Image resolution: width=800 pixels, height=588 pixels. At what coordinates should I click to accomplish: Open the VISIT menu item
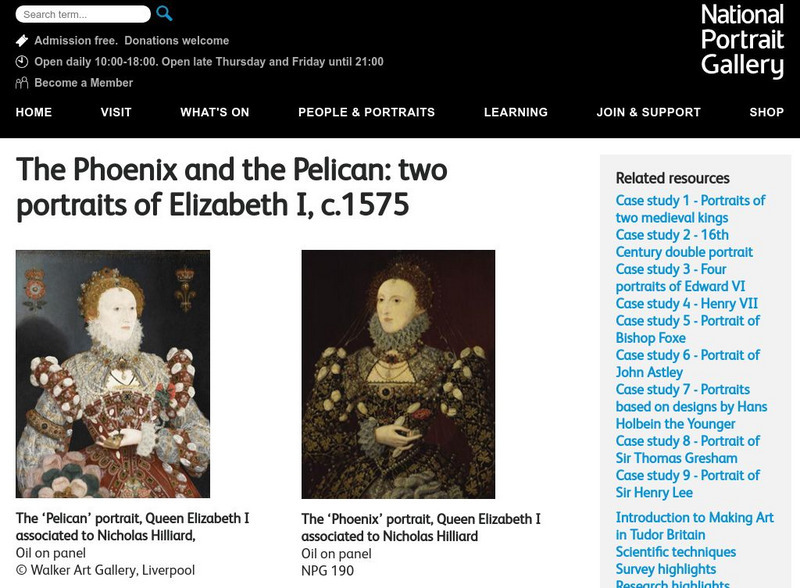(x=116, y=112)
